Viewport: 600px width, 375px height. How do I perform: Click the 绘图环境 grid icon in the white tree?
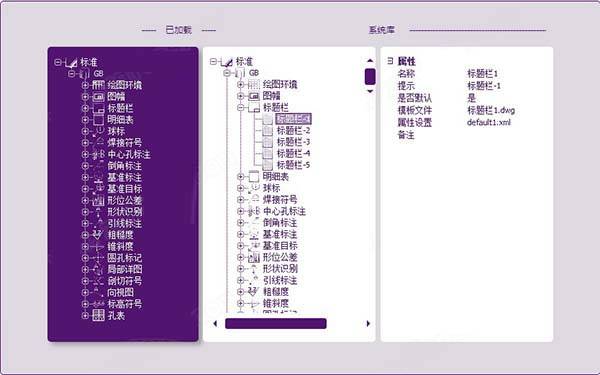pyautogui.click(x=254, y=85)
